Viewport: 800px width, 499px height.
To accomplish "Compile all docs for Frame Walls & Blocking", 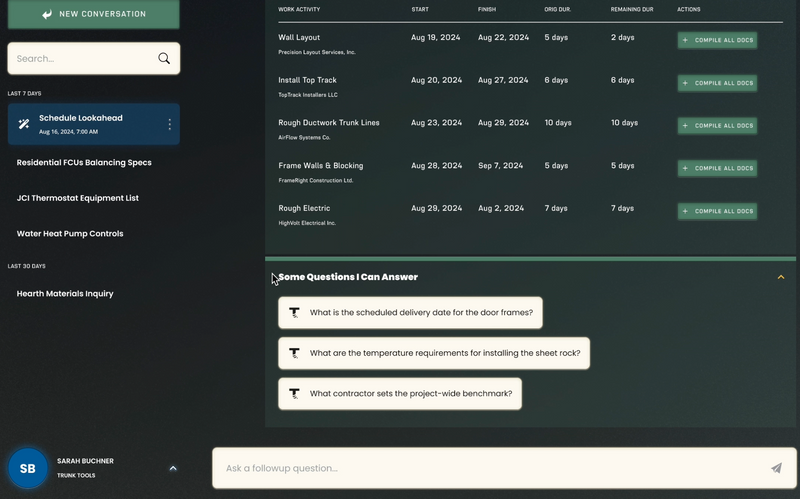I will pos(717,168).
